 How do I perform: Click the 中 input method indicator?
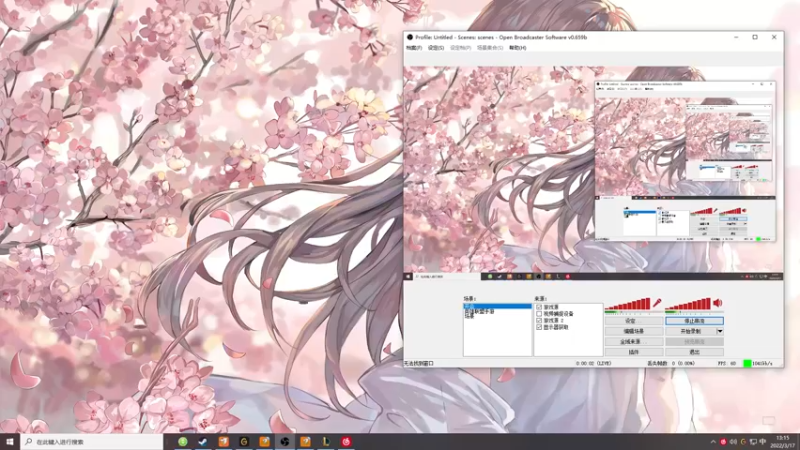click(x=763, y=442)
